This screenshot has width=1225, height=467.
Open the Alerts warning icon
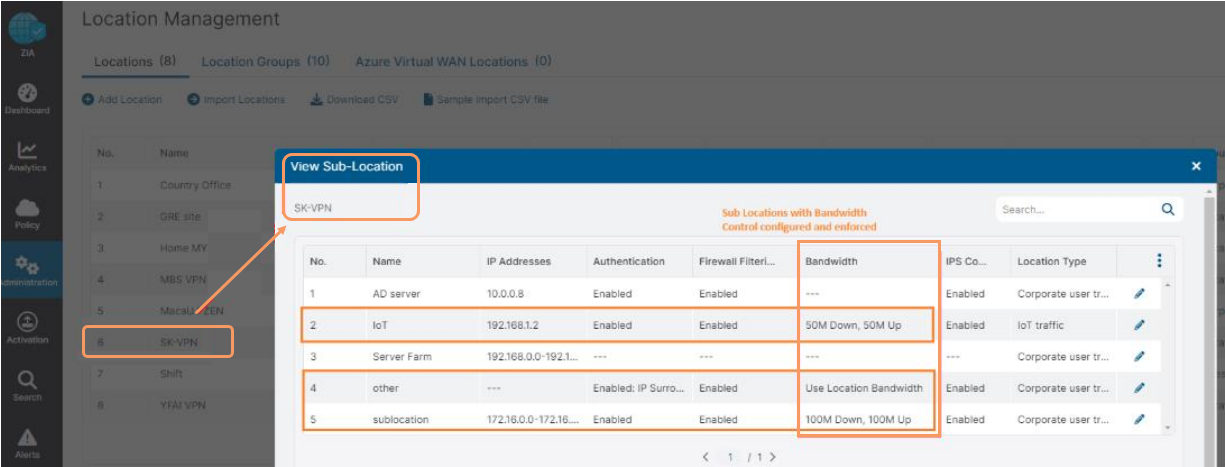point(28,438)
